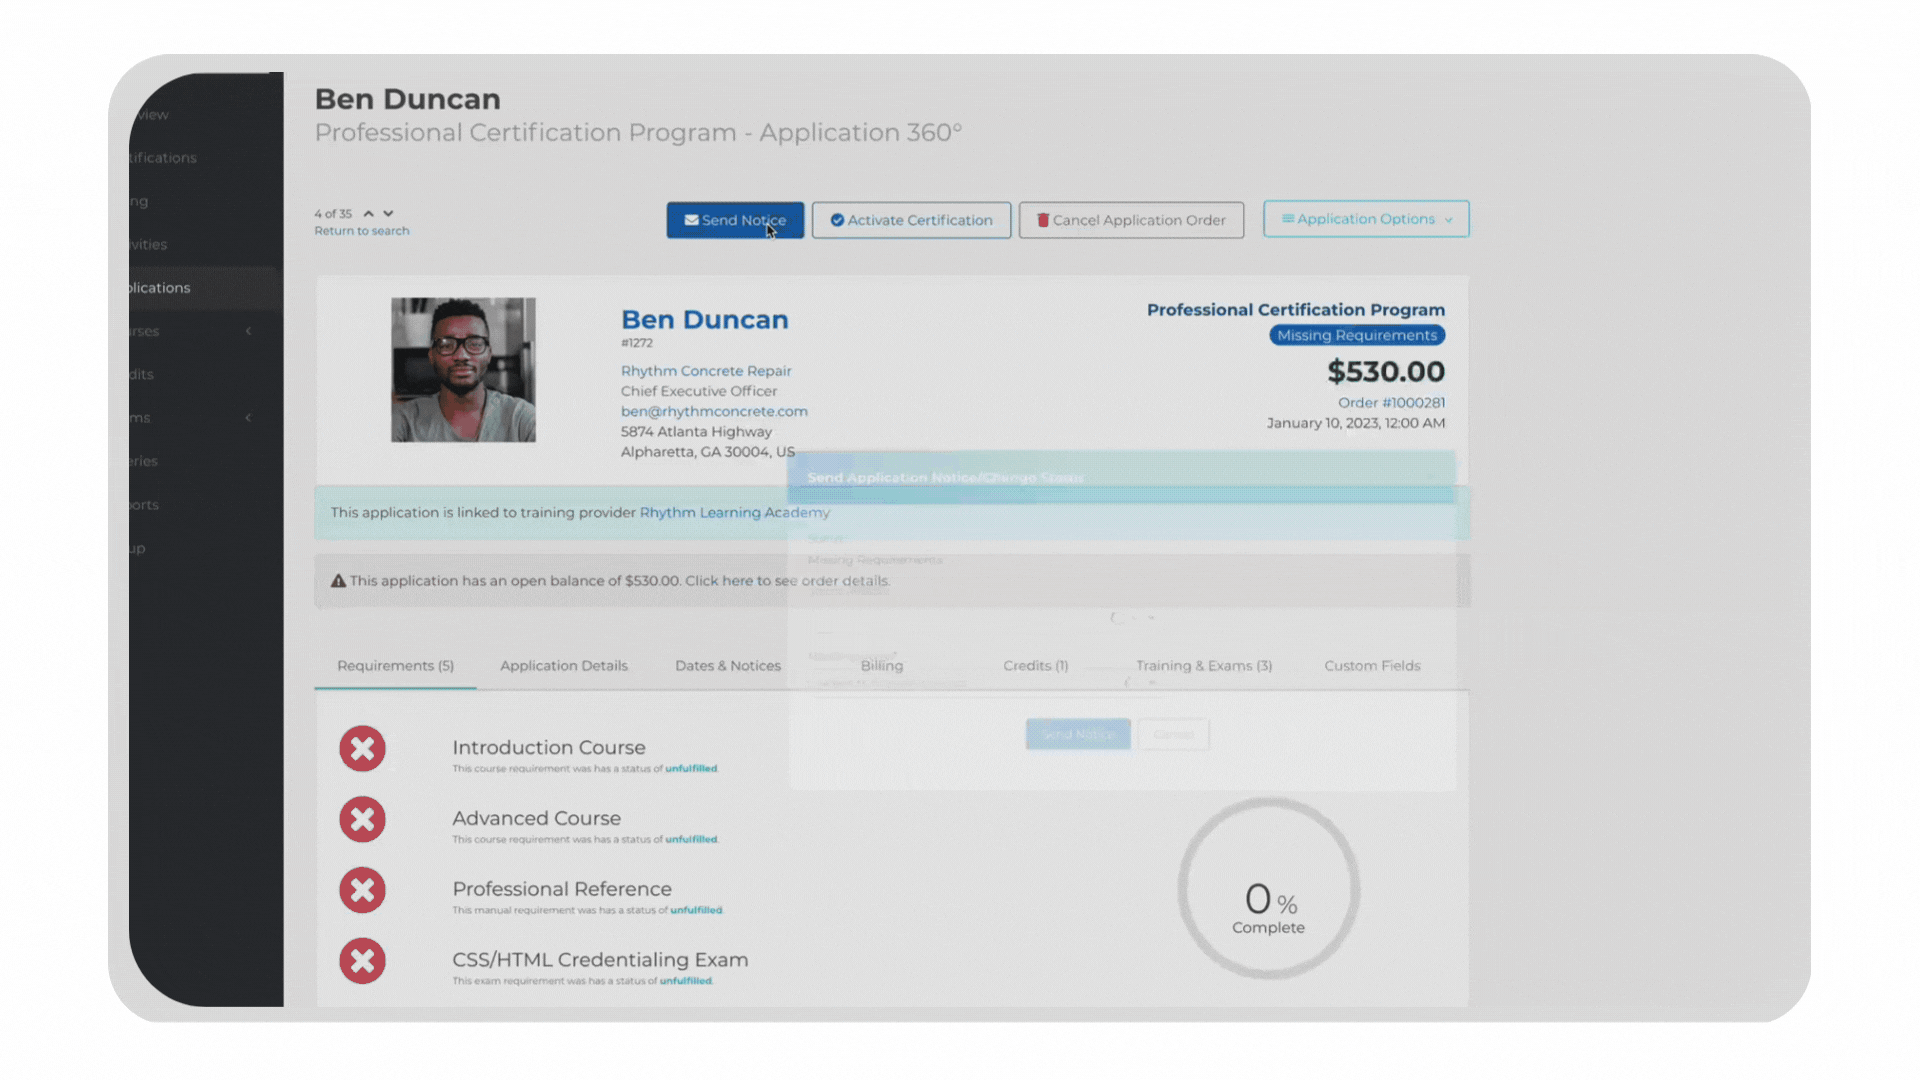Open the Ben Duncan name link
The height and width of the screenshot is (1080, 1920).
click(705, 320)
